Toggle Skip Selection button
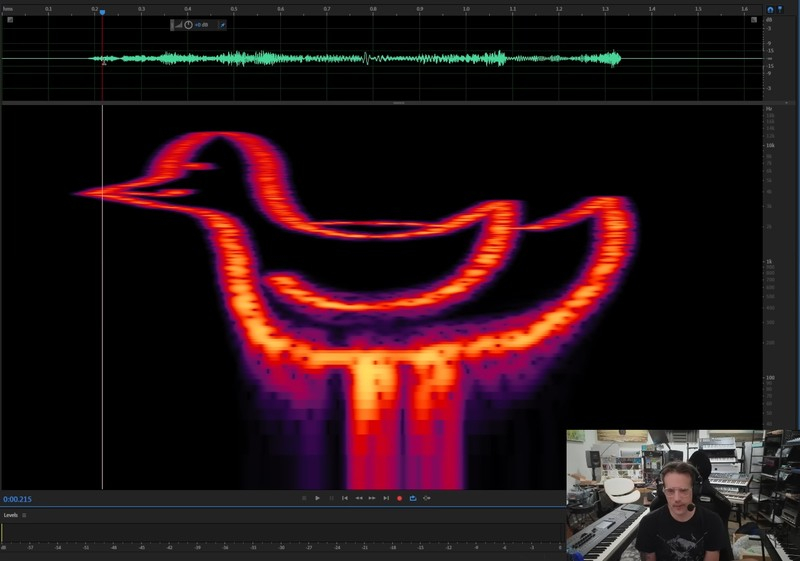Image resolution: width=800 pixels, height=561 pixels. 427,498
